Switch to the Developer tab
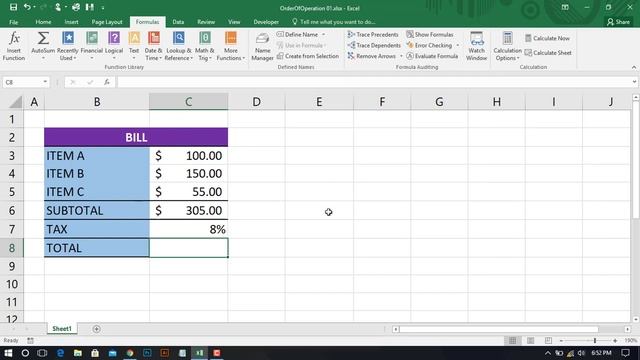Screen dimensions: 640x360 (x=266, y=22)
